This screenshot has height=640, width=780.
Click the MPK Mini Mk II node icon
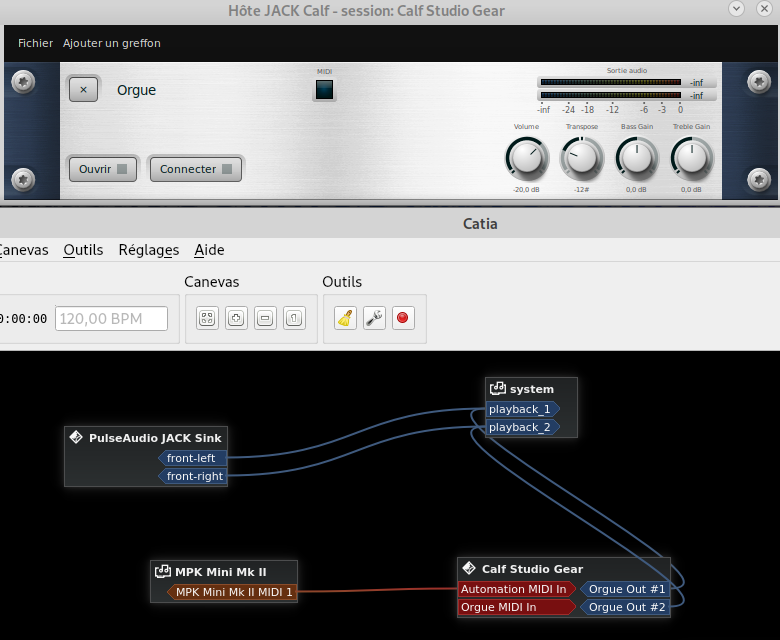[163, 571]
